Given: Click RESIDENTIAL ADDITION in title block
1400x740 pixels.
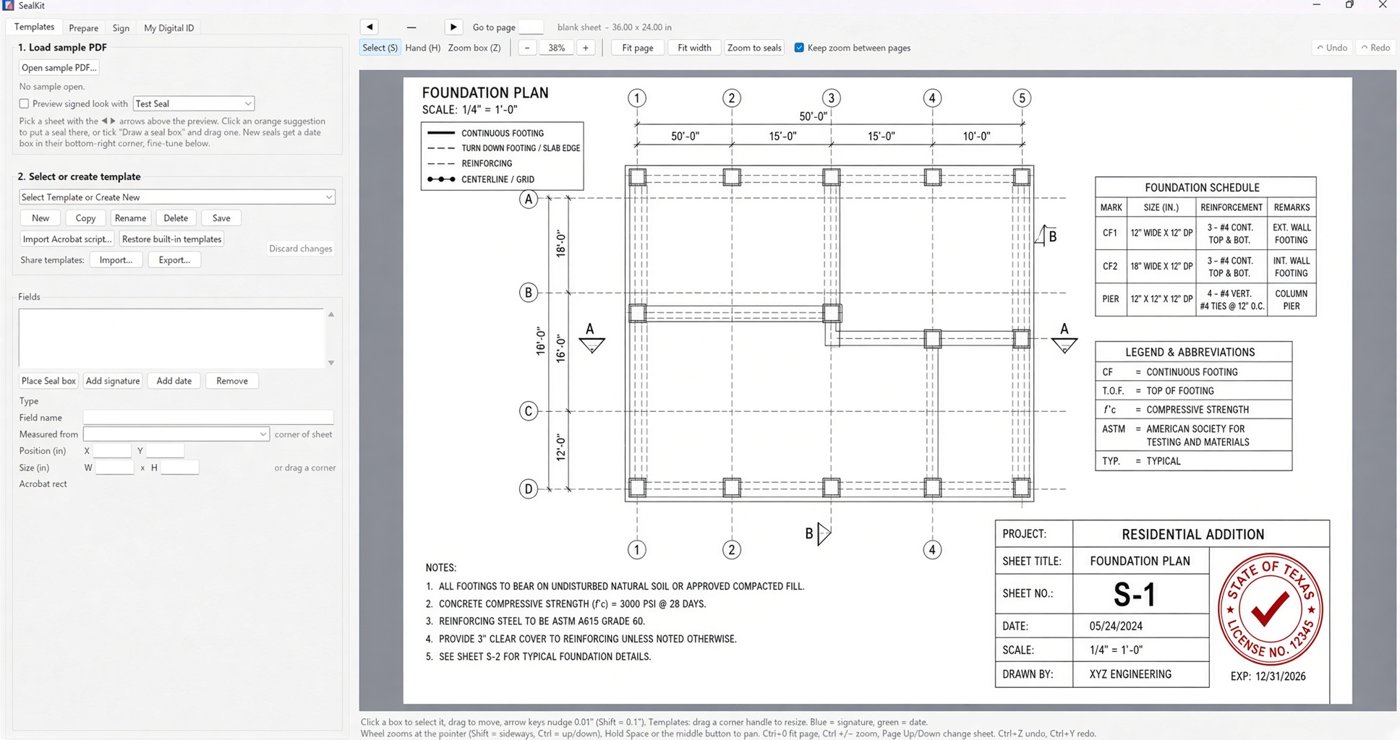Looking at the screenshot, I should tap(1193, 535).
